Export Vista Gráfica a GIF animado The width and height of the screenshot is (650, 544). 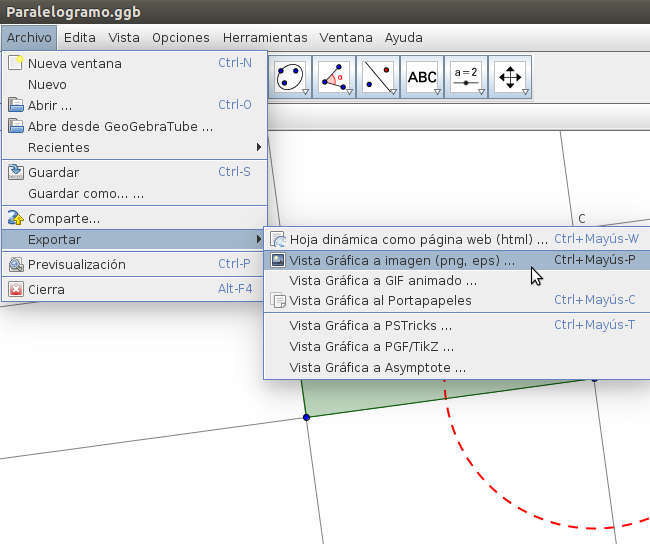458,280
